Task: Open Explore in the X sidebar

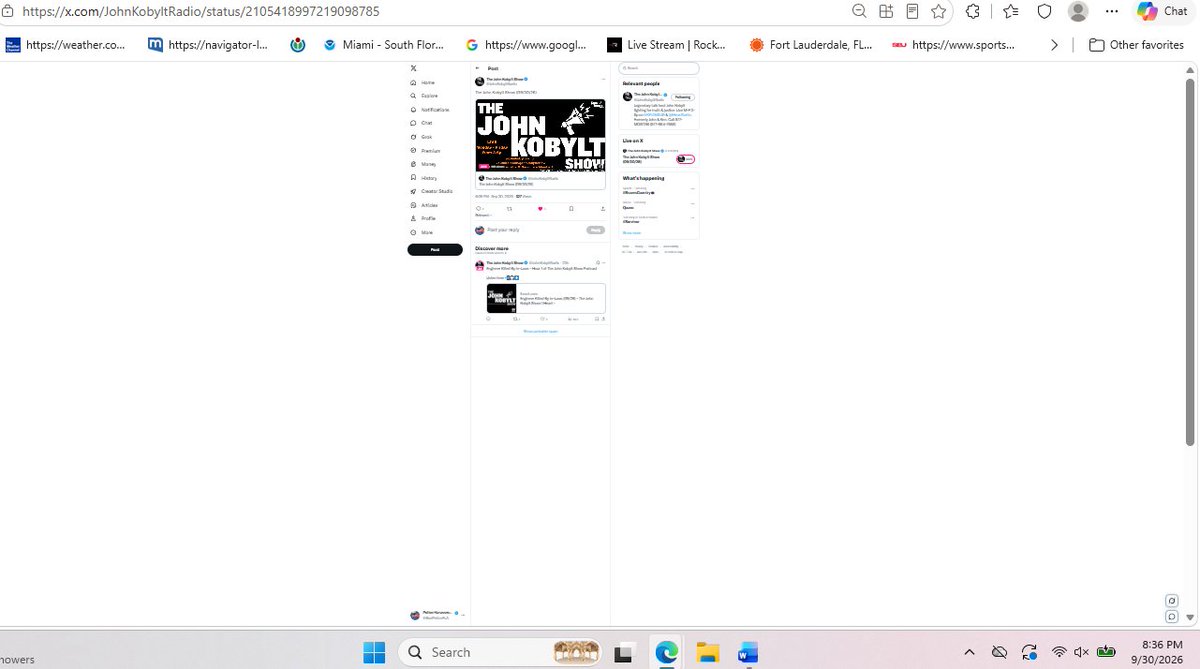Action: click(423, 96)
